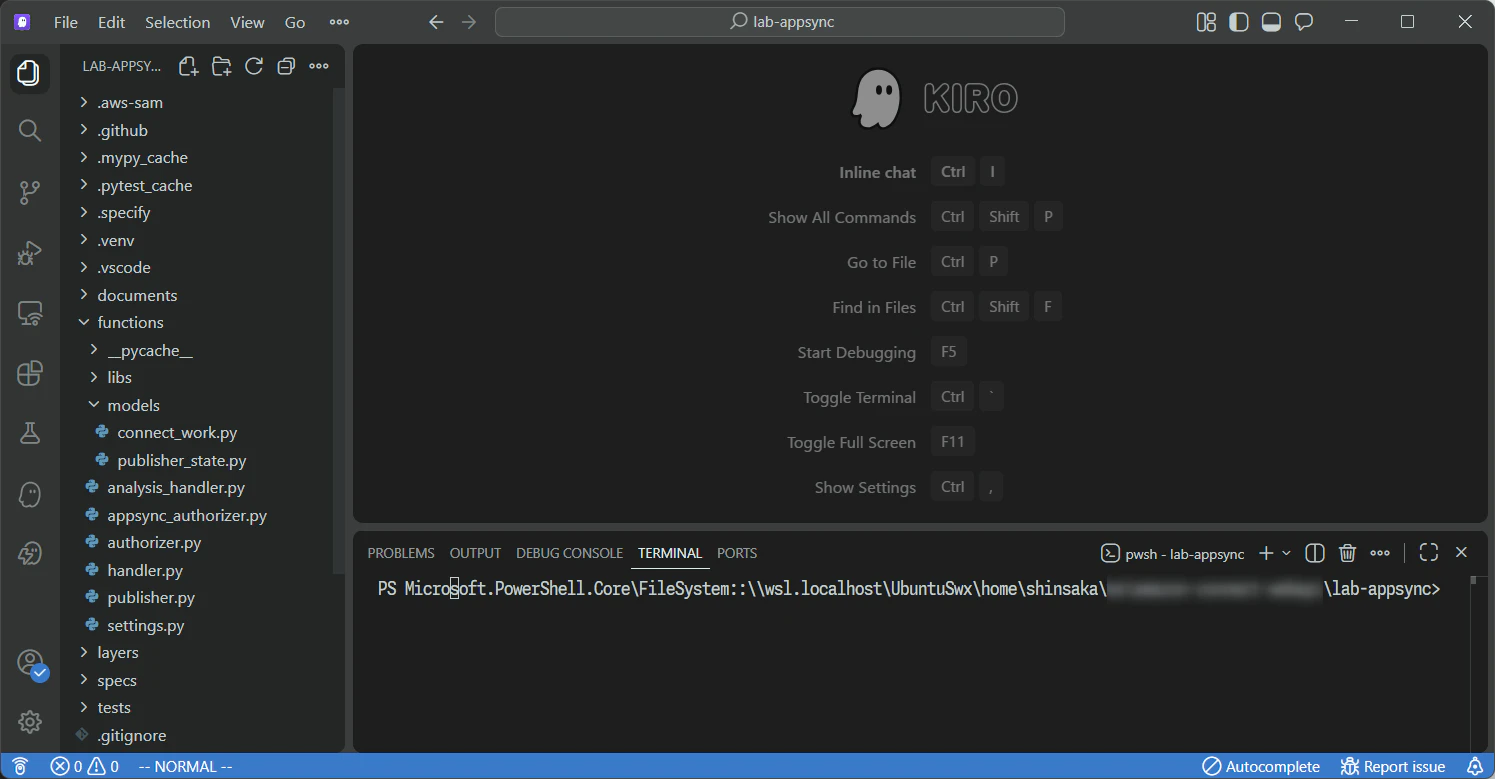Toggle the bottom panel visibility

click(x=1271, y=22)
